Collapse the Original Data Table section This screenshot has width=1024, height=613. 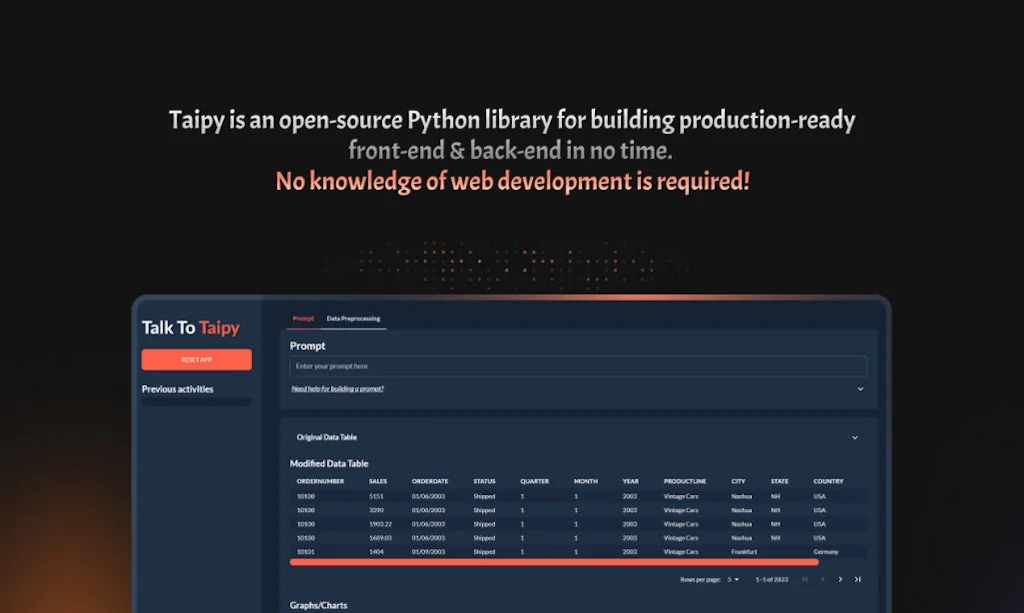point(855,437)
